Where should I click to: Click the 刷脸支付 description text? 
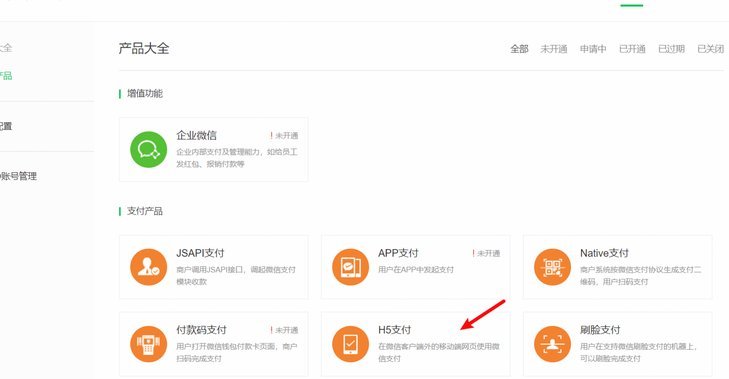639,352
